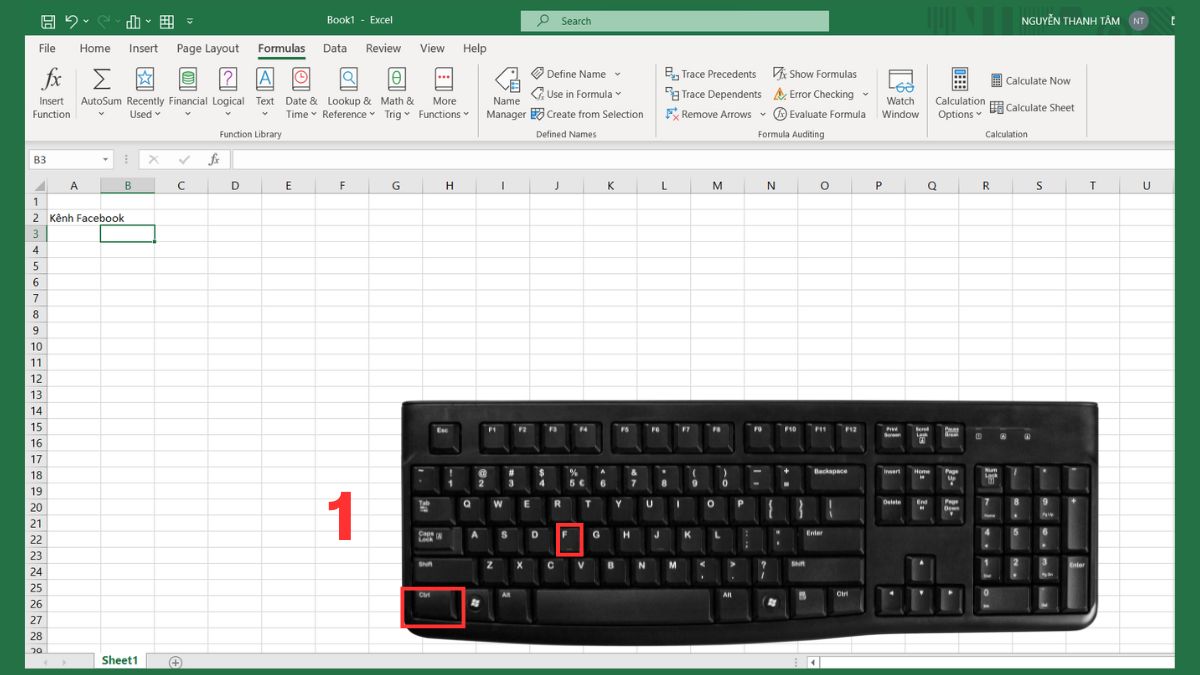The width and height of the screenshot is (1200, 675).
Task: Open the Use in Formula dropdown
Action: tap(576, 94)
